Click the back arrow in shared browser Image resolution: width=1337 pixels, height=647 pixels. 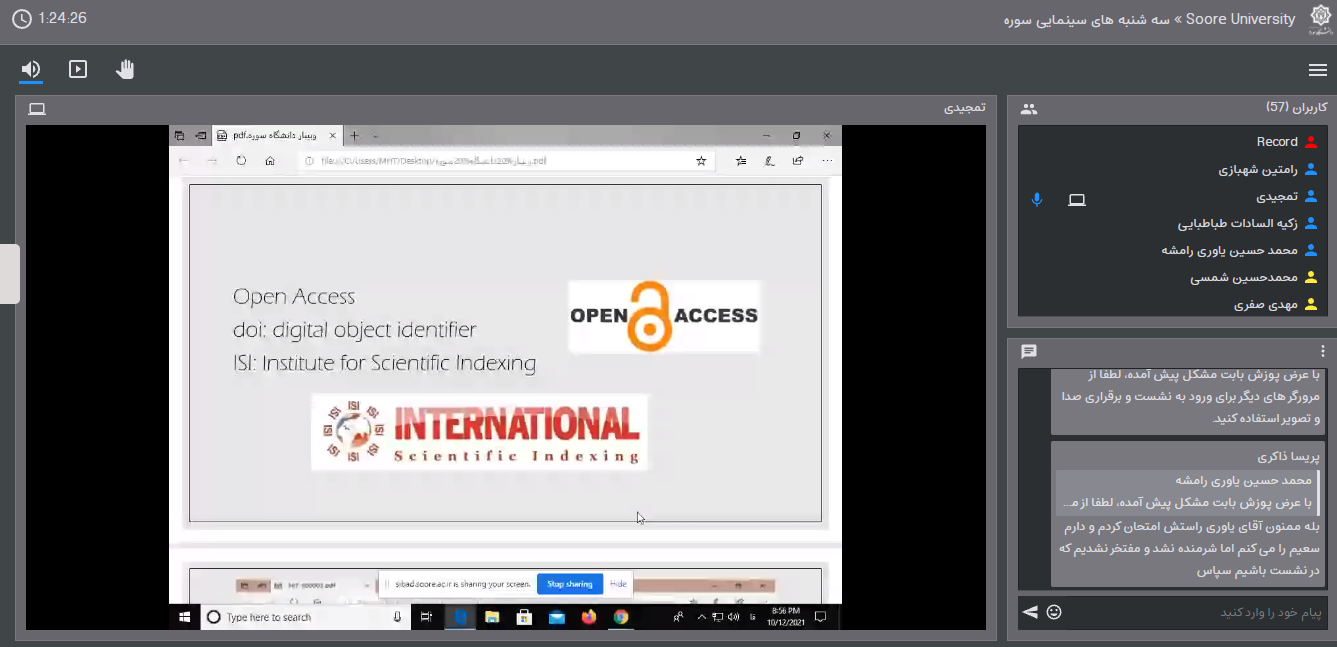(183, 161)
